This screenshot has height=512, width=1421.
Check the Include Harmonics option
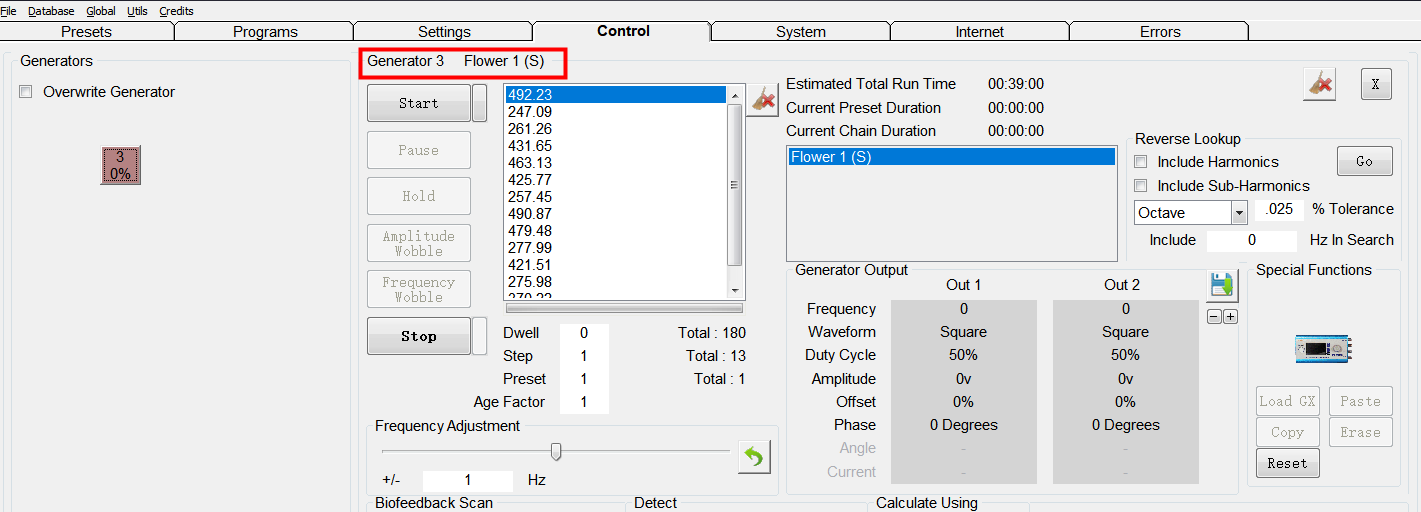click(1141, 162)
